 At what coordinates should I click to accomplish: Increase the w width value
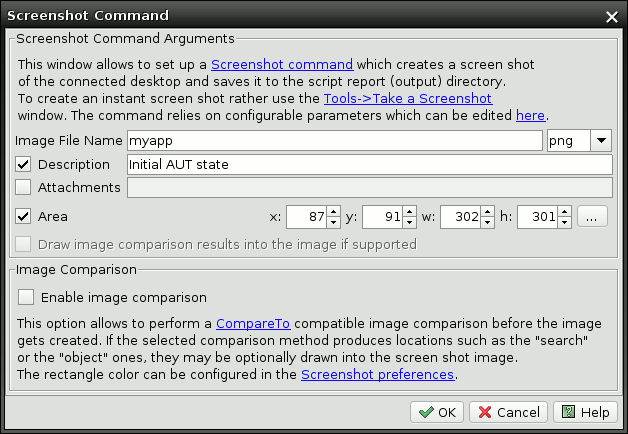click(x=487, y=211)
